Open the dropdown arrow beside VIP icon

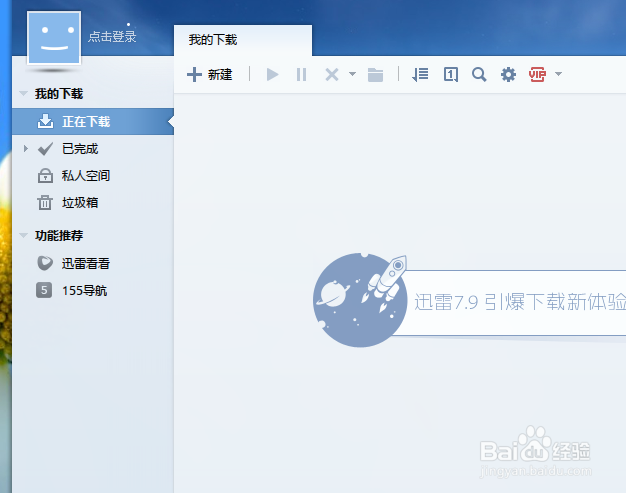(559, 74)
